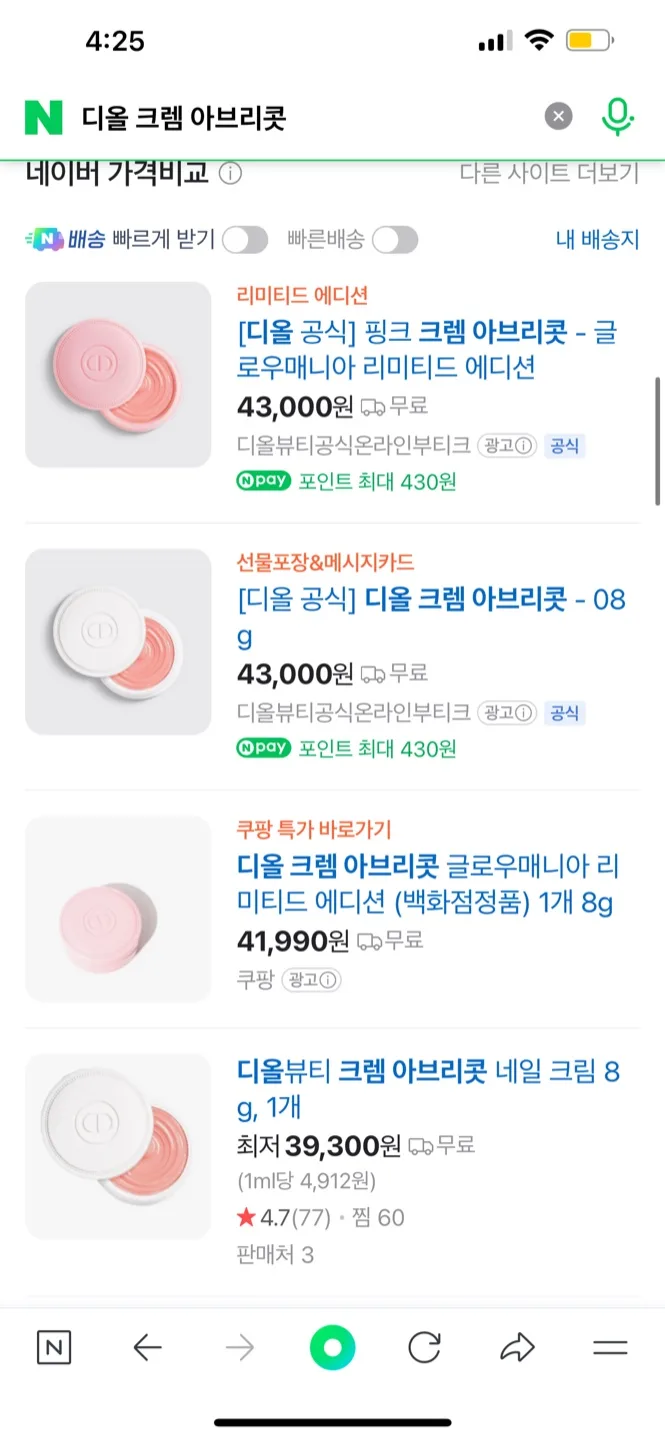Tap the Naver home N icon in bottom bar
Screen dimensions: 665x1440
(54, 1348)
